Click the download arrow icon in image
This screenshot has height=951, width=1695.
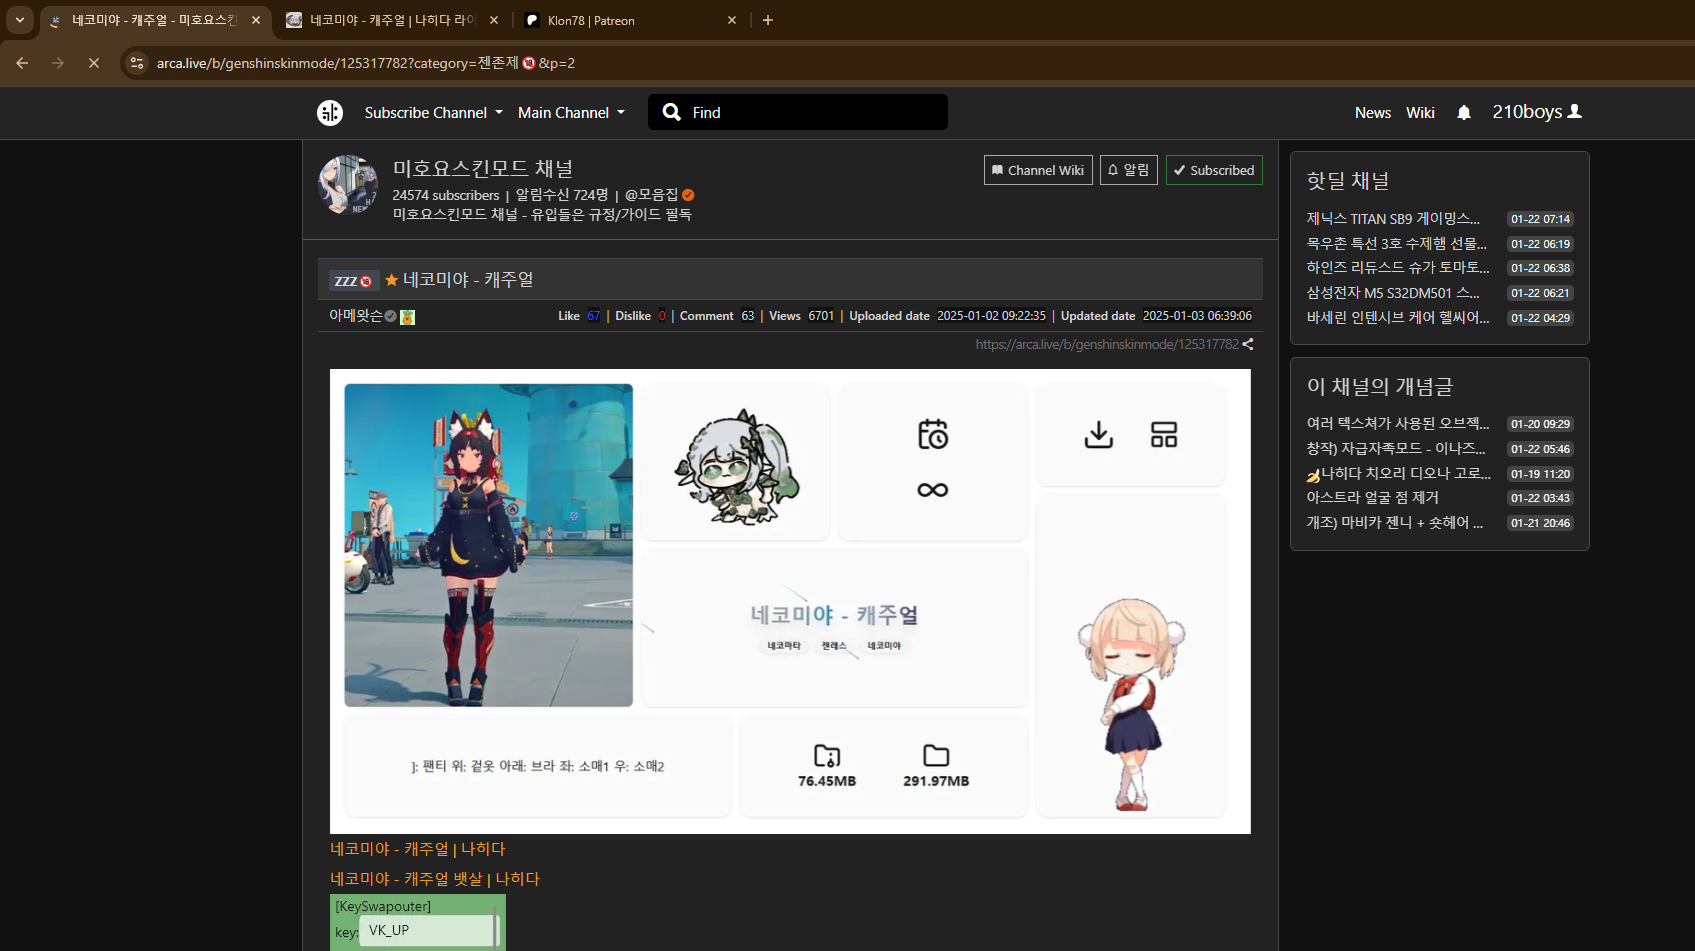pyautogui.click(x=1098, y=435)
